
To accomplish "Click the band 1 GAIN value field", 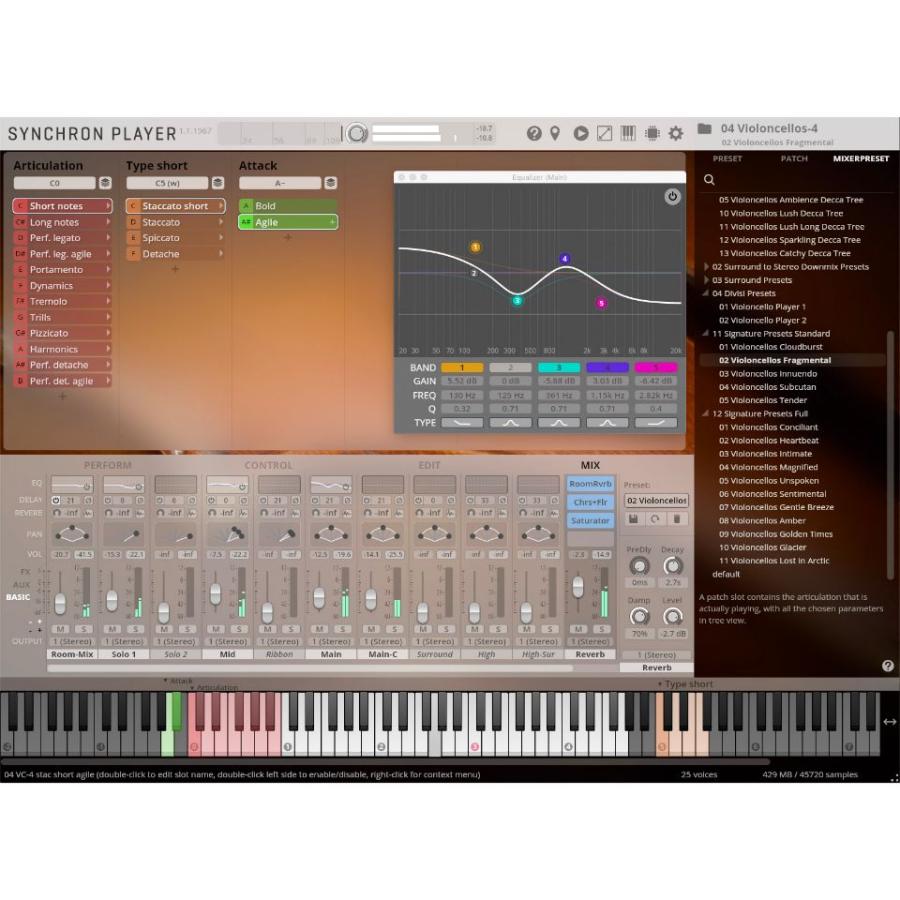I will pyautogui.click(x=461, y=381).
